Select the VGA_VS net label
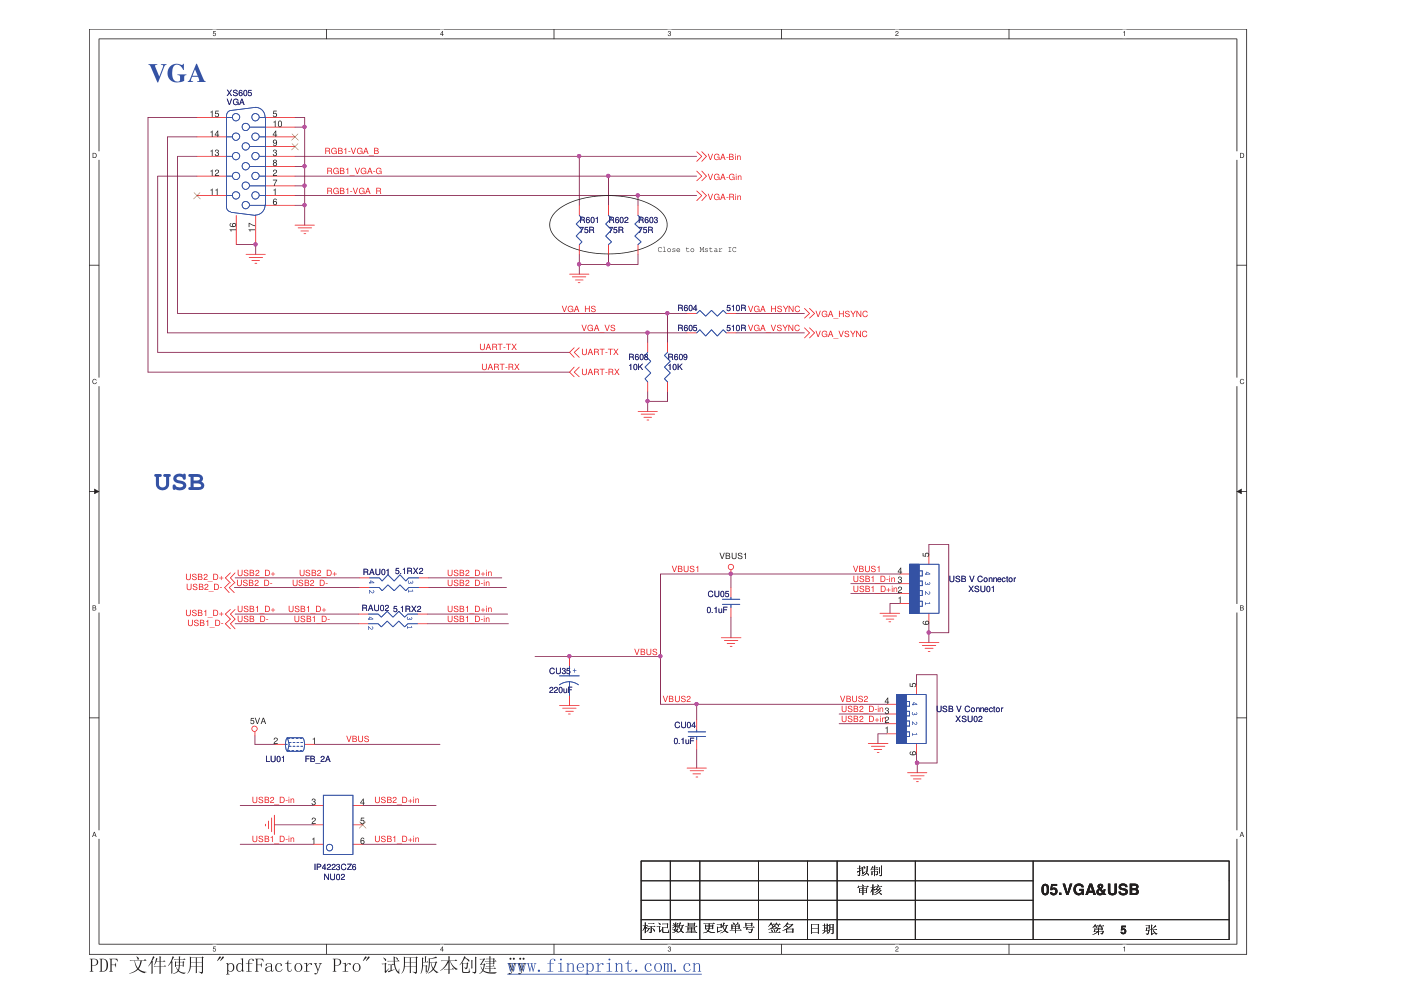This screenshot has height=993, width=1404. [598, 328]
